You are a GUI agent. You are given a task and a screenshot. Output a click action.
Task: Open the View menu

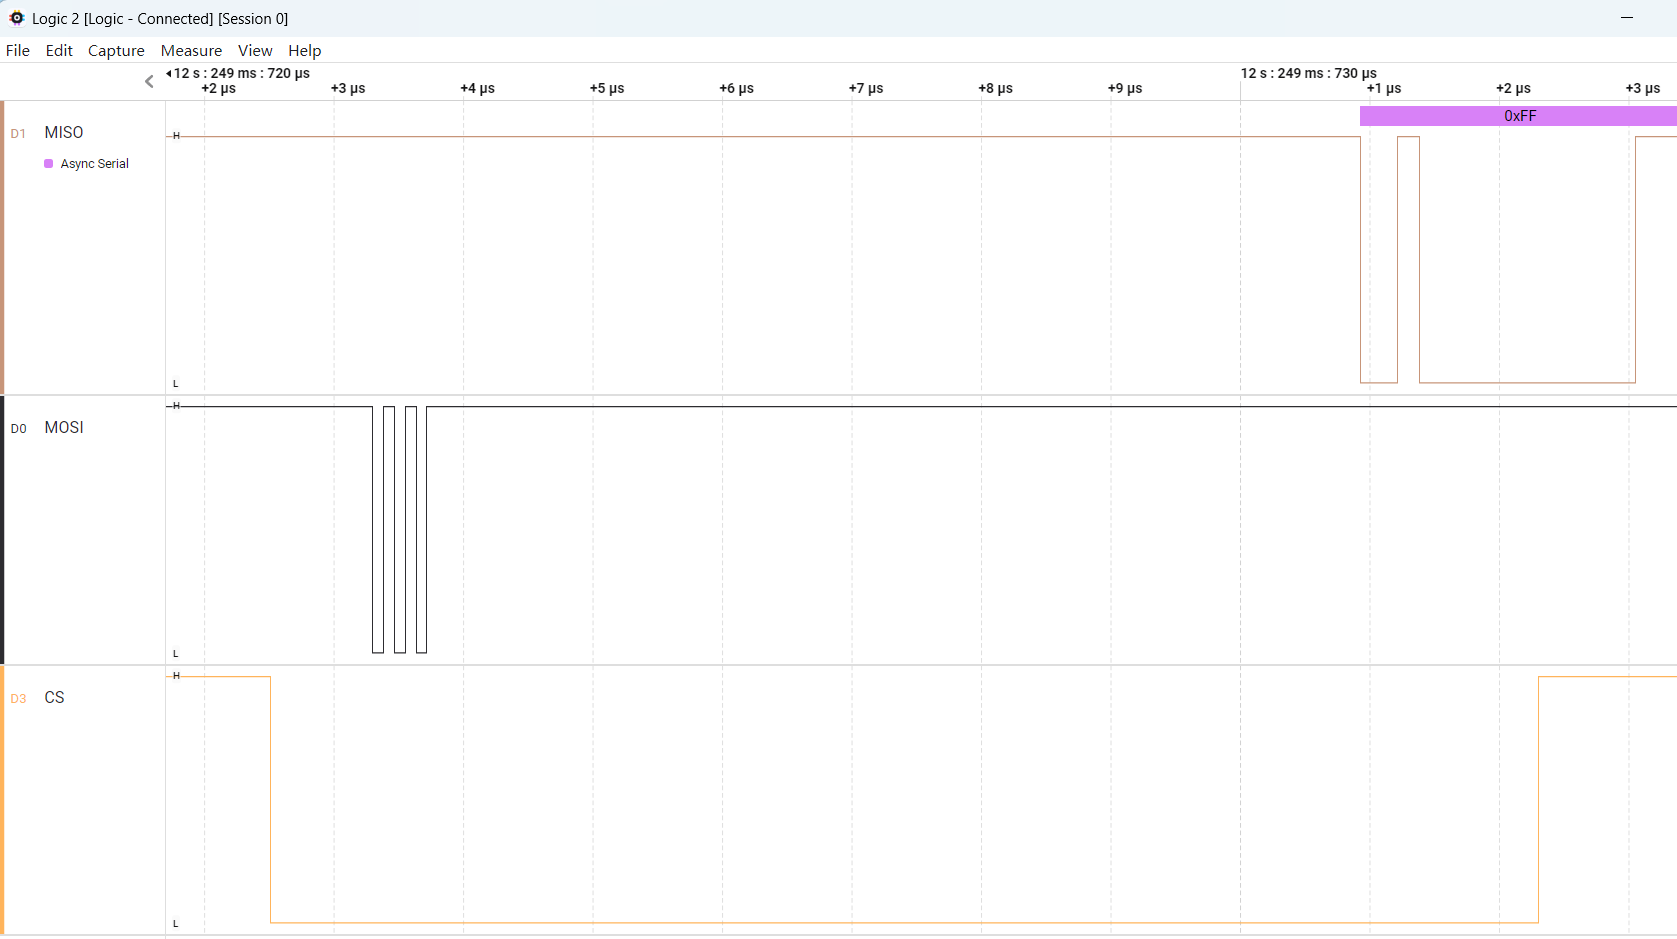[255, 50]
